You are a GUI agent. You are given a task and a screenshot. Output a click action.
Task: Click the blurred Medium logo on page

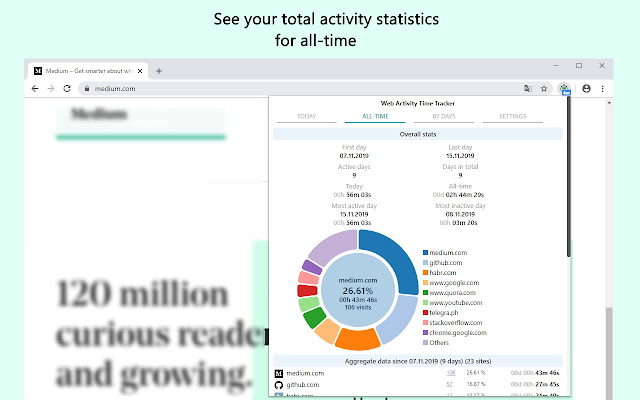pos(99,114)
